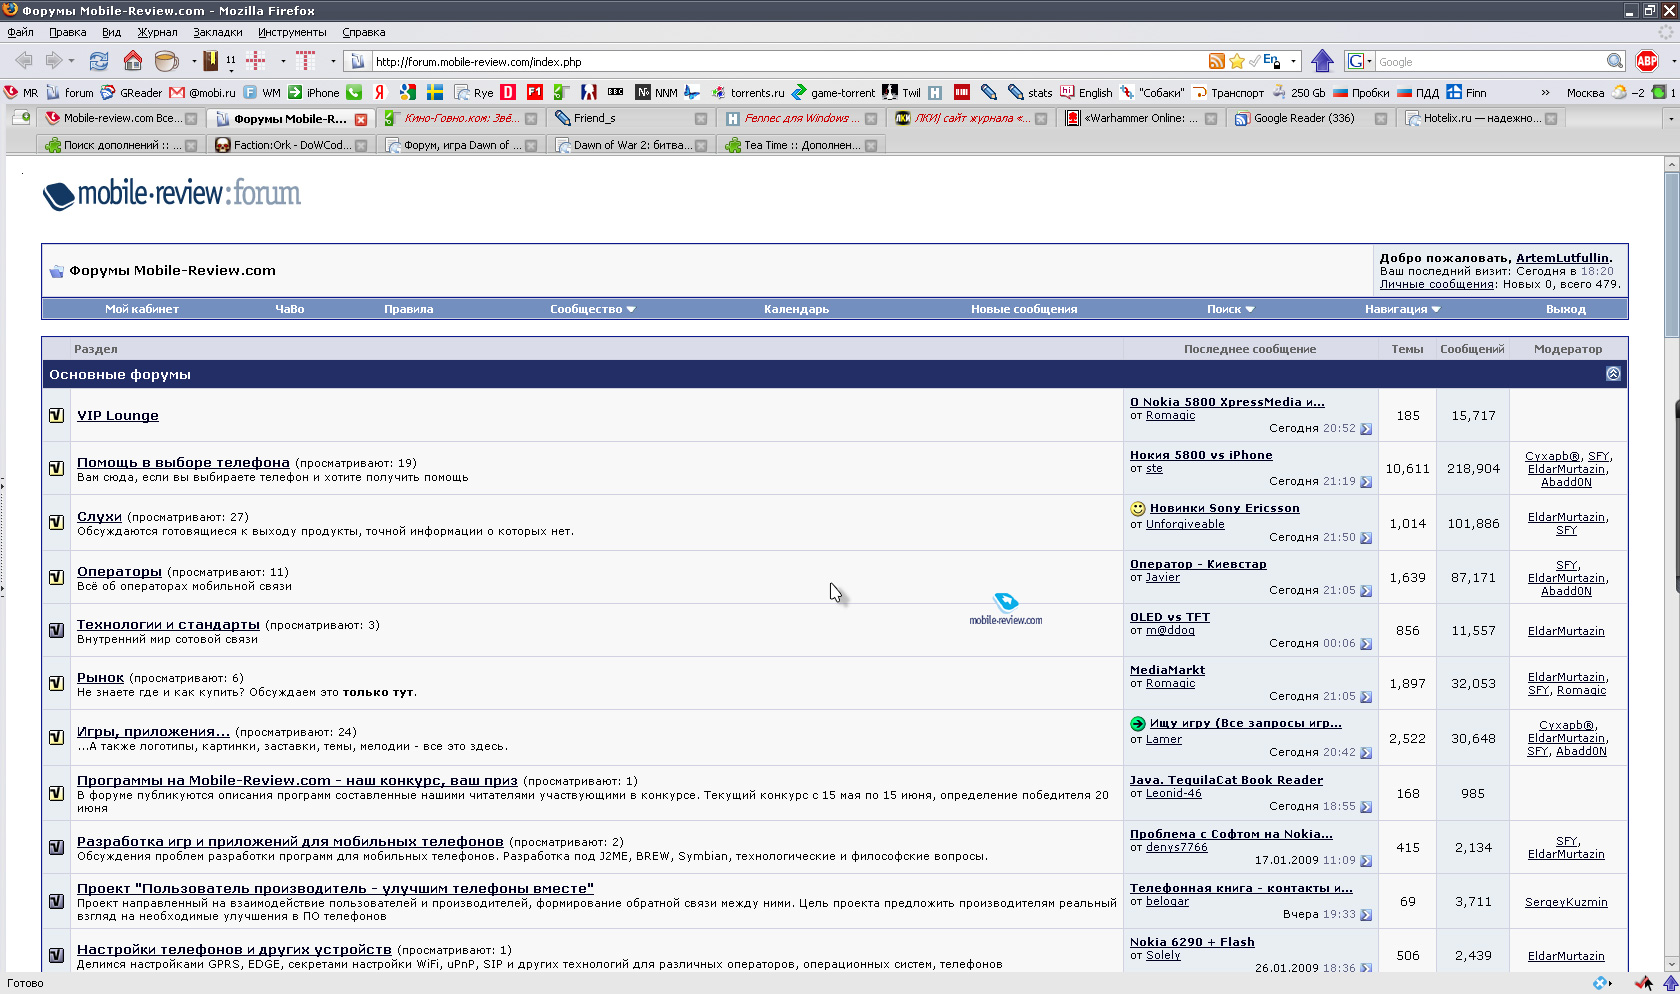Screen dimensions: 1680x994
Task: Open the address bar history dropdown arrow
Action: [1293, 61]
